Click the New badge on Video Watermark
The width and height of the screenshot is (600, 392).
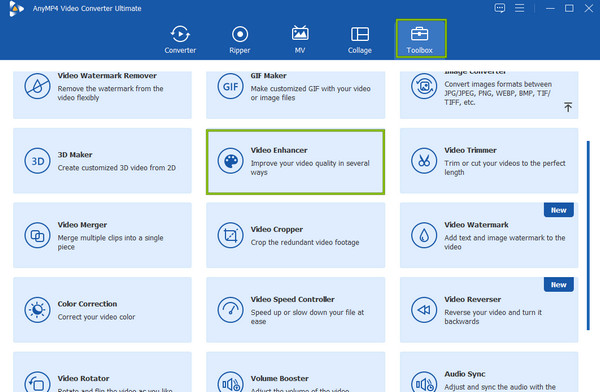pyautogui.click(x=558, y=210)
